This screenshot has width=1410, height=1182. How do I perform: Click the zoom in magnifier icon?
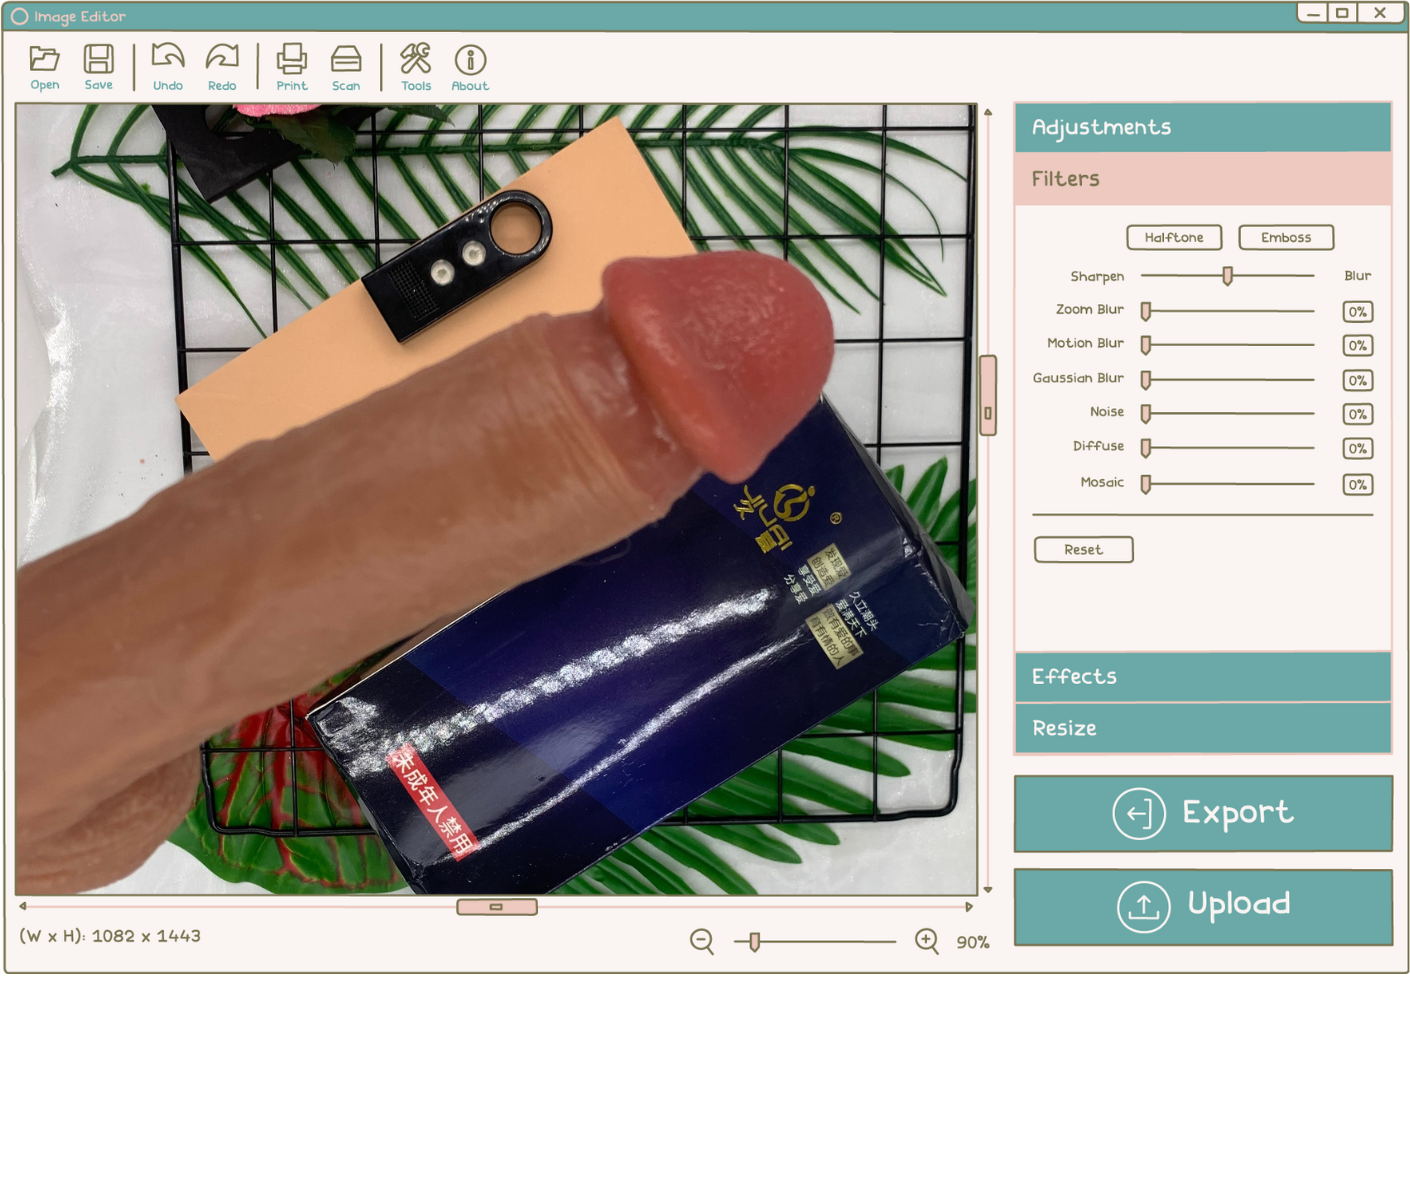(x=927, y=941)
